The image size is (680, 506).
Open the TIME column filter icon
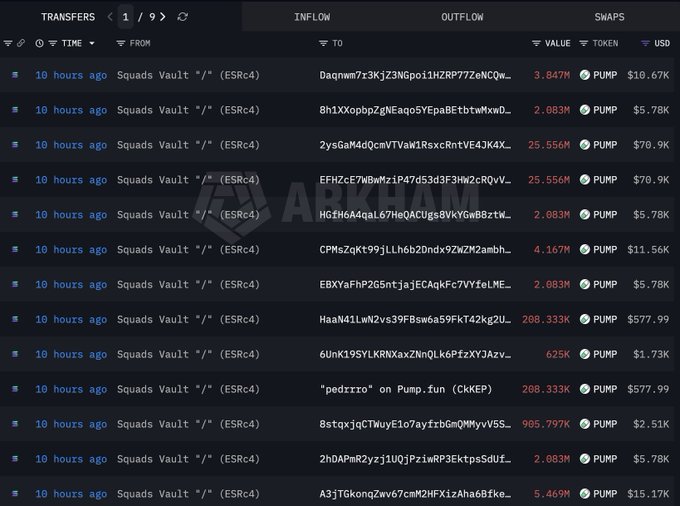tap(53, 43)
